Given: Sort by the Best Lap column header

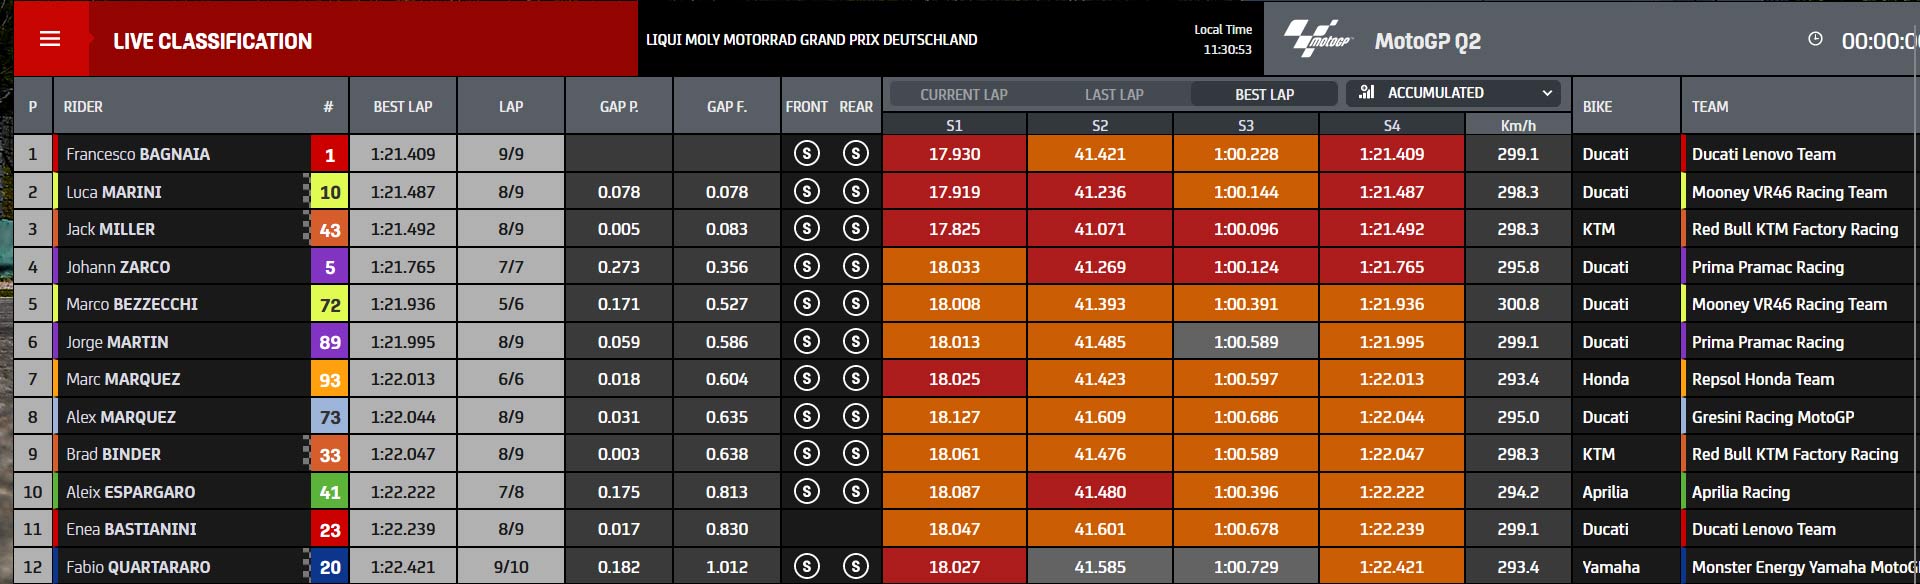Looking at the screenshot, I should click(403, 106).
